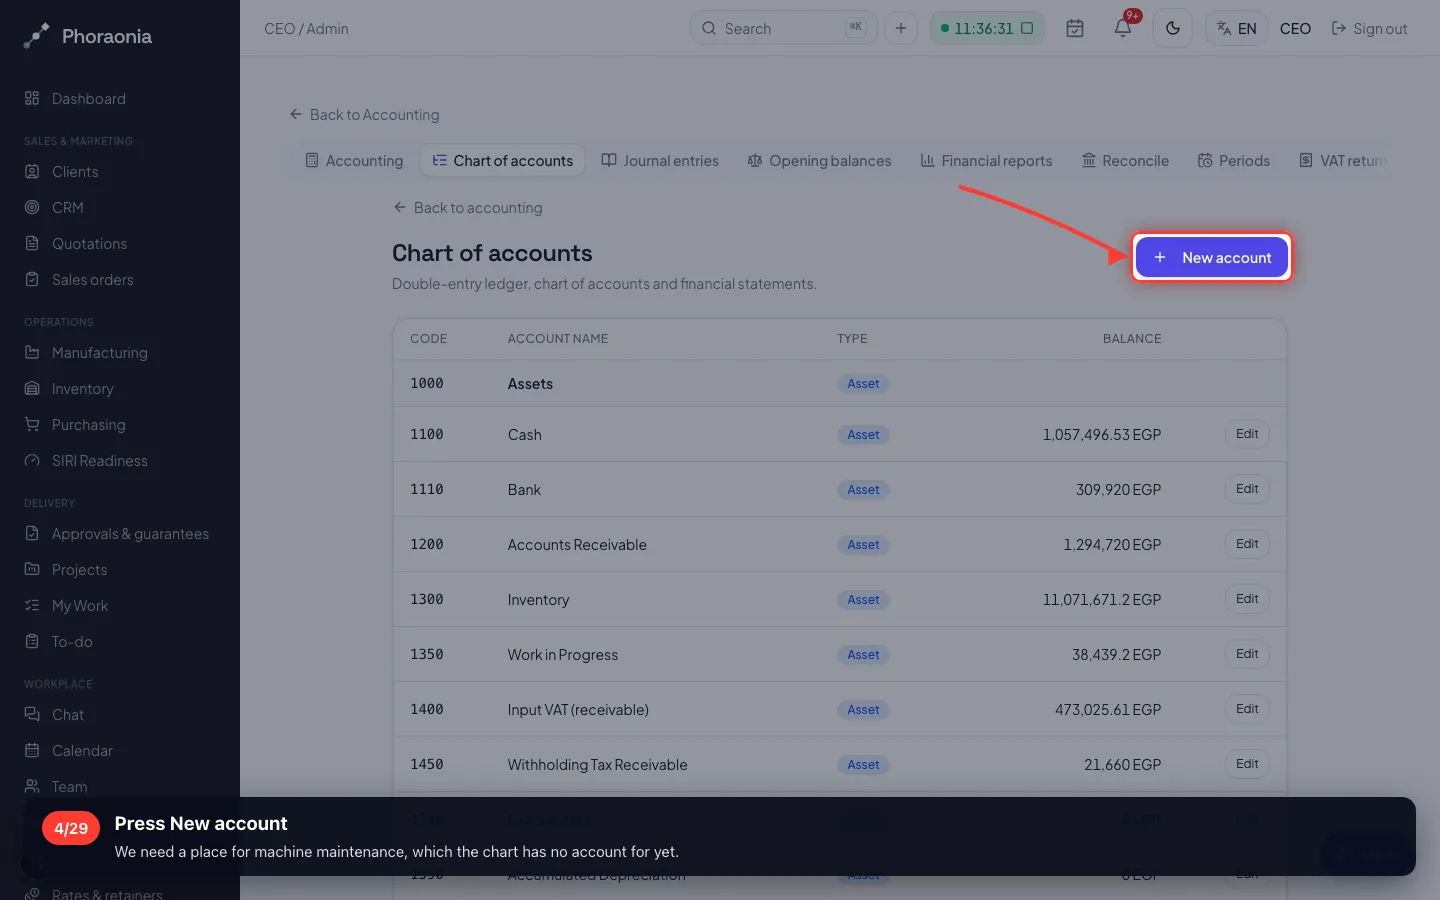
Task: Click account code 1350
Action: [x=427, y=654]
